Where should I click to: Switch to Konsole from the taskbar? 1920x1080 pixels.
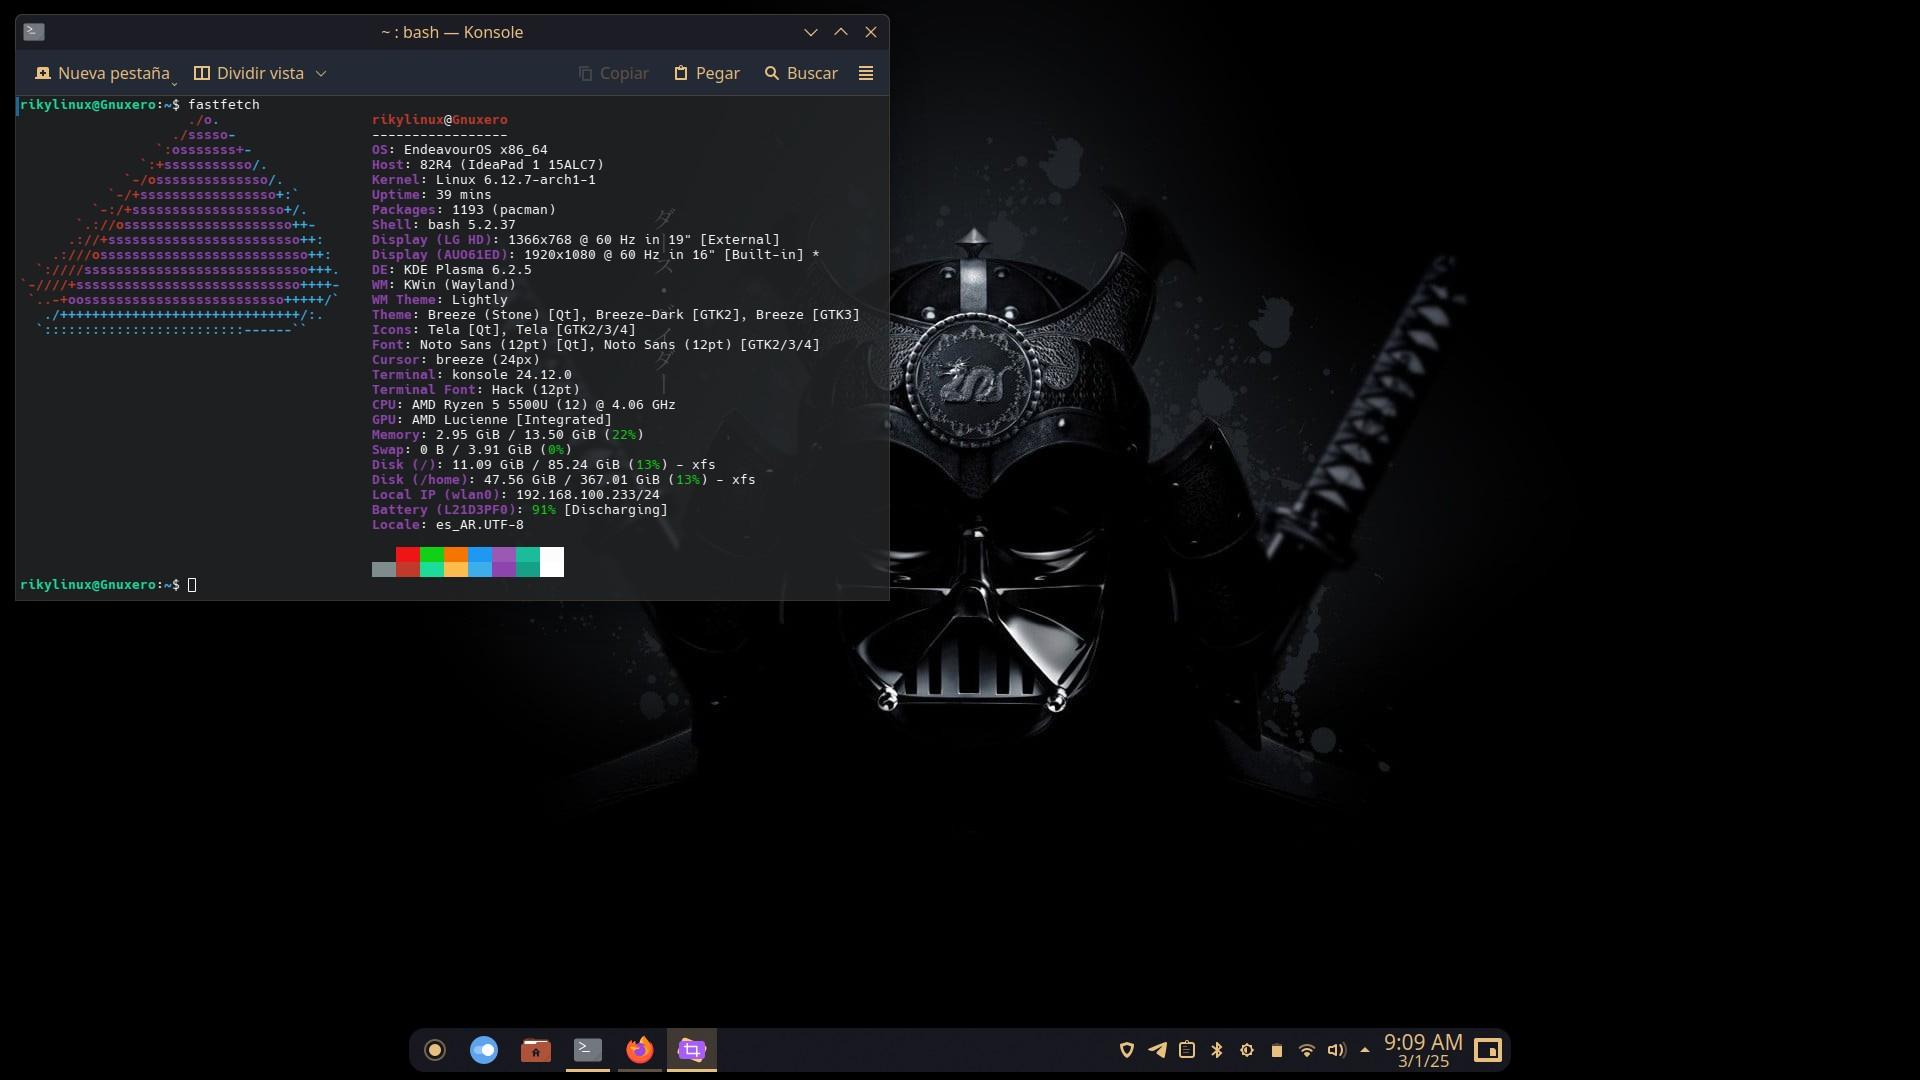point(588,1050)
